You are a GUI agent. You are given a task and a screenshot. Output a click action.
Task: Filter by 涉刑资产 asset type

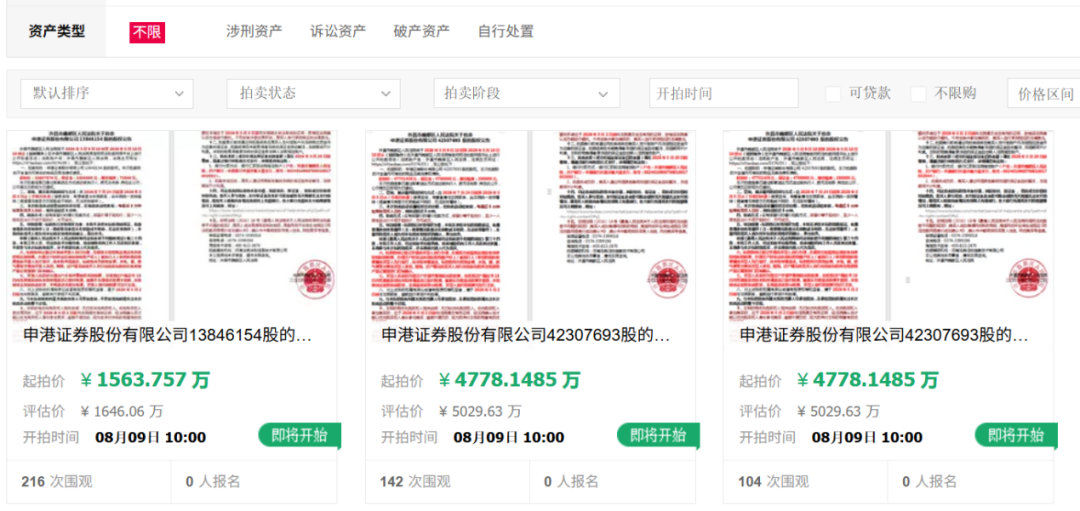(254, 32)
